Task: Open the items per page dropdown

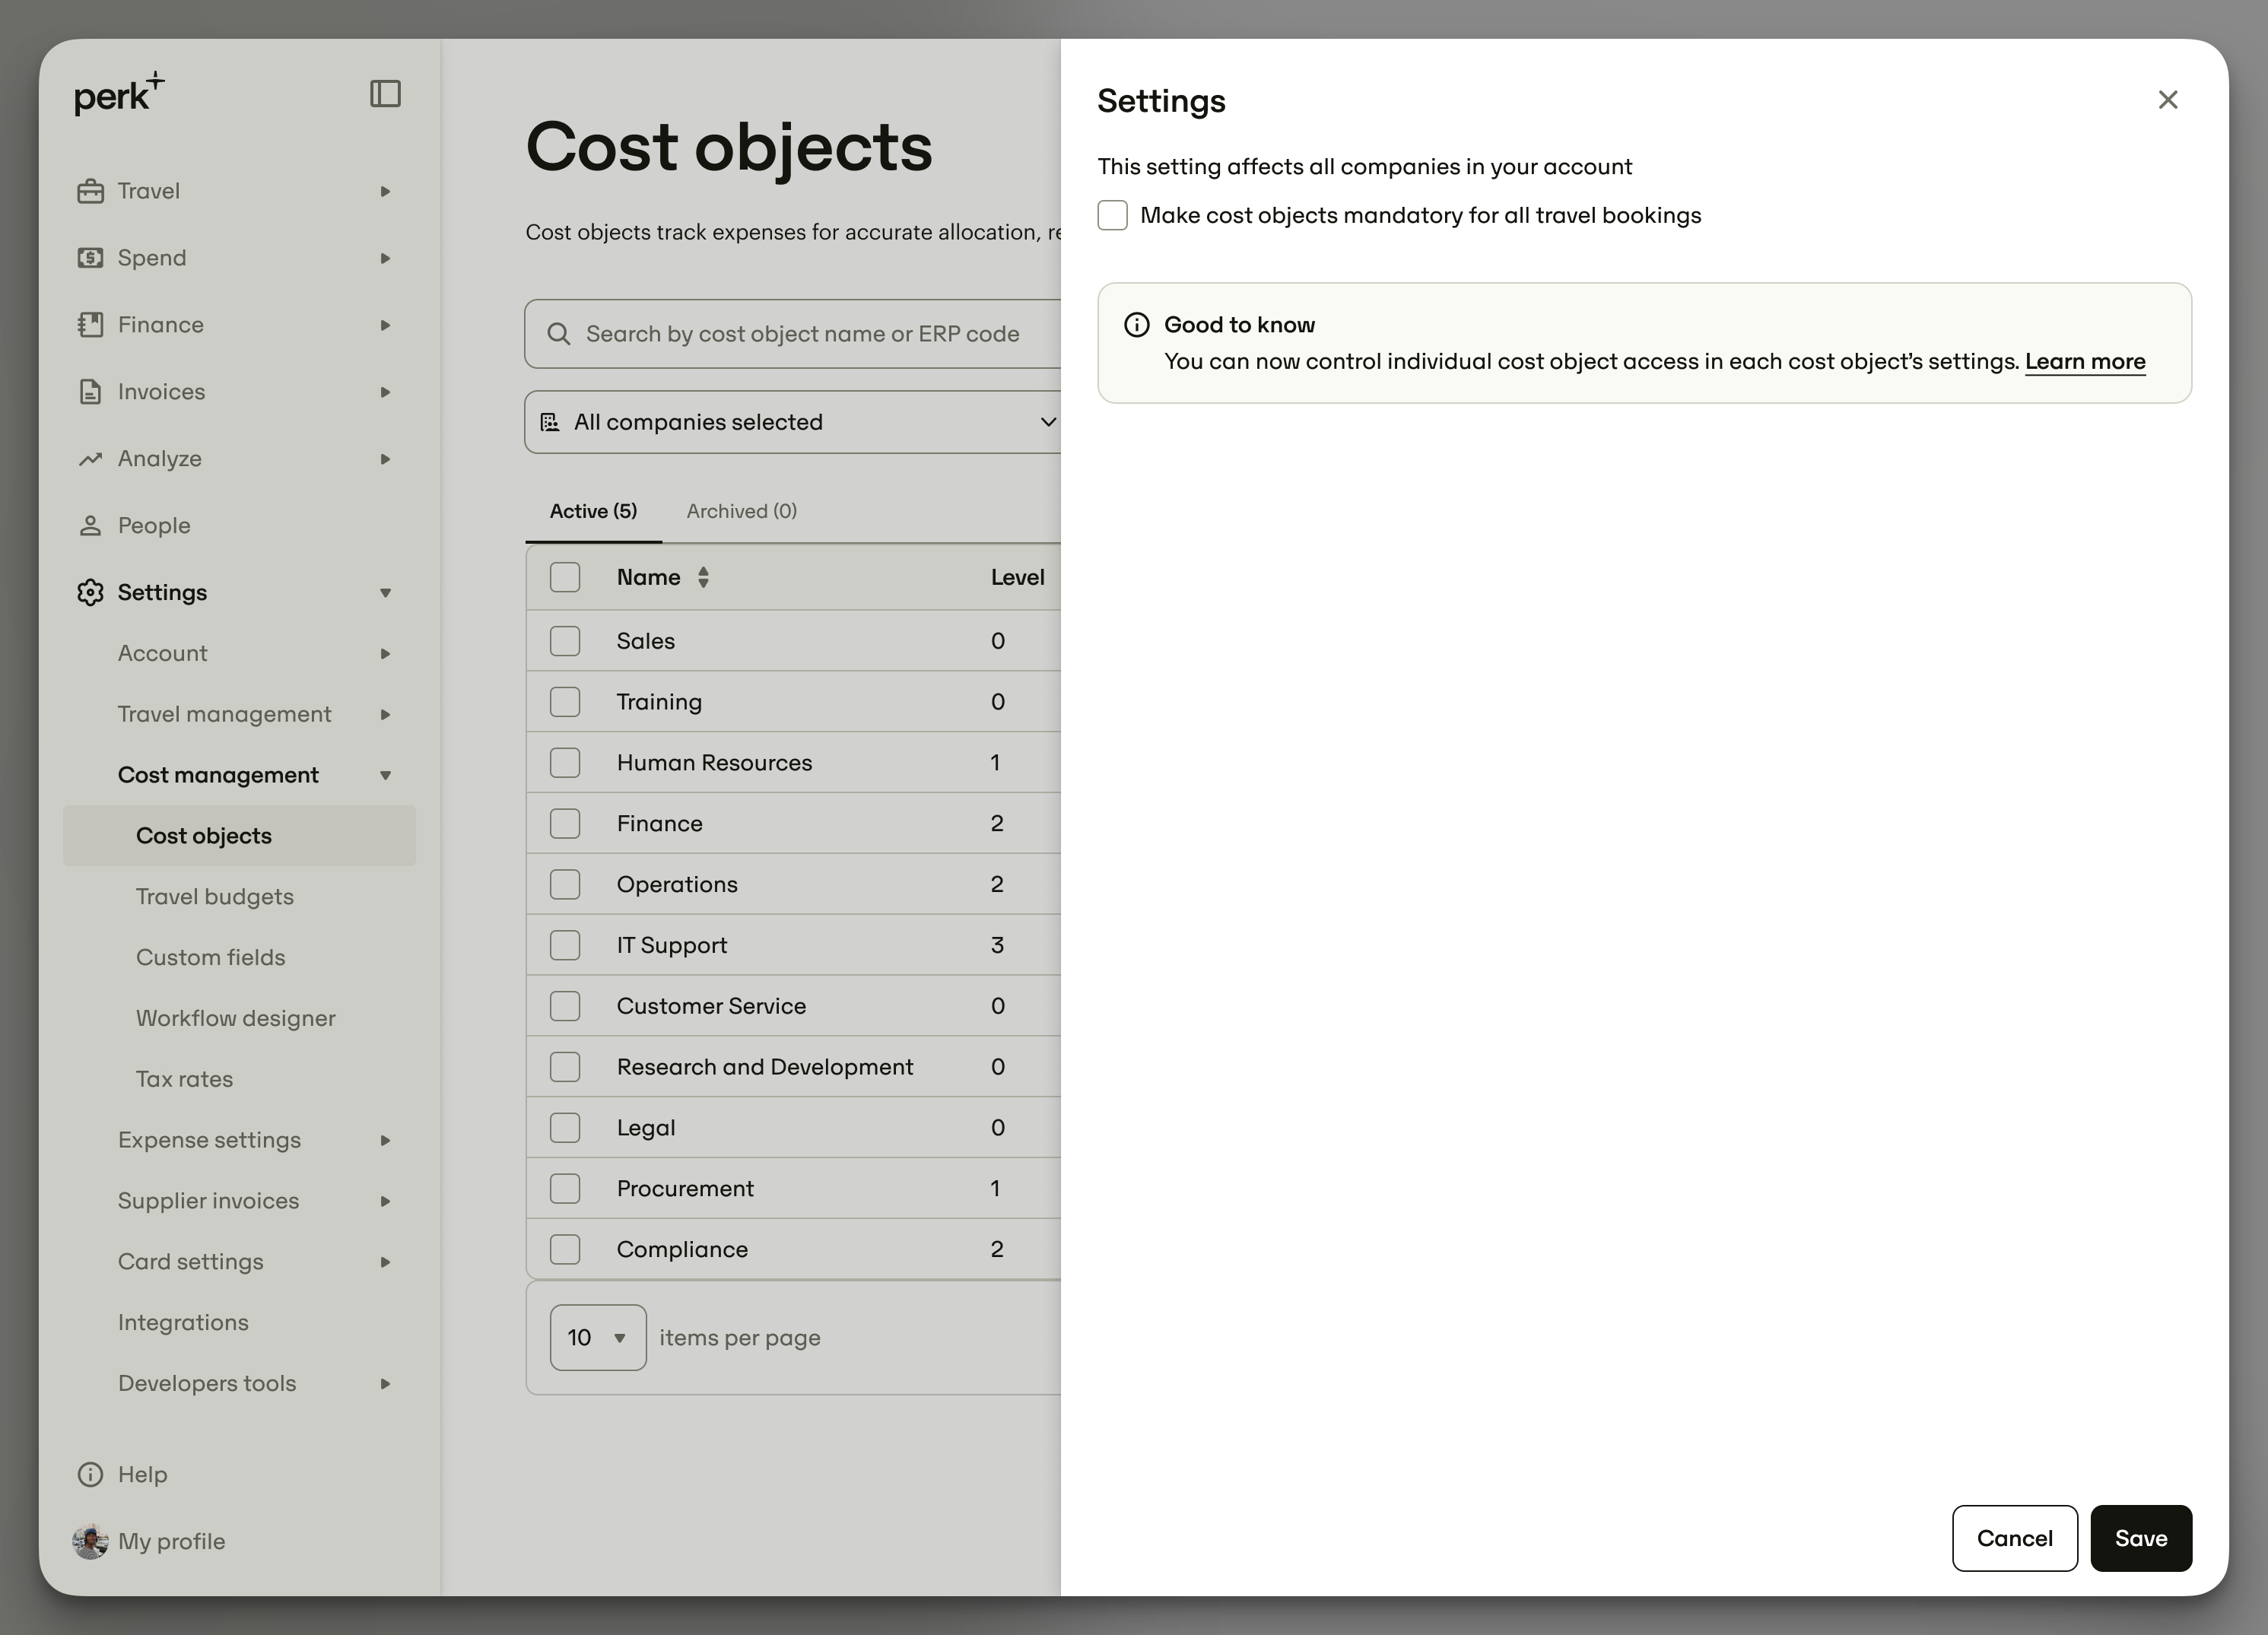Action: 598,1338
